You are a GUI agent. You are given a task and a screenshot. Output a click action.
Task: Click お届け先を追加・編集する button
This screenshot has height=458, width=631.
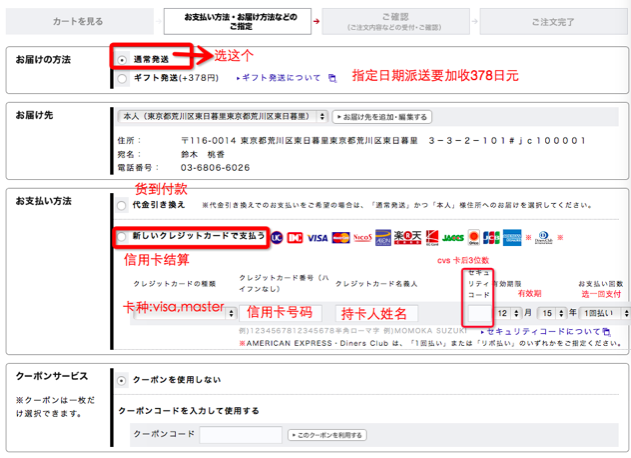381,116
